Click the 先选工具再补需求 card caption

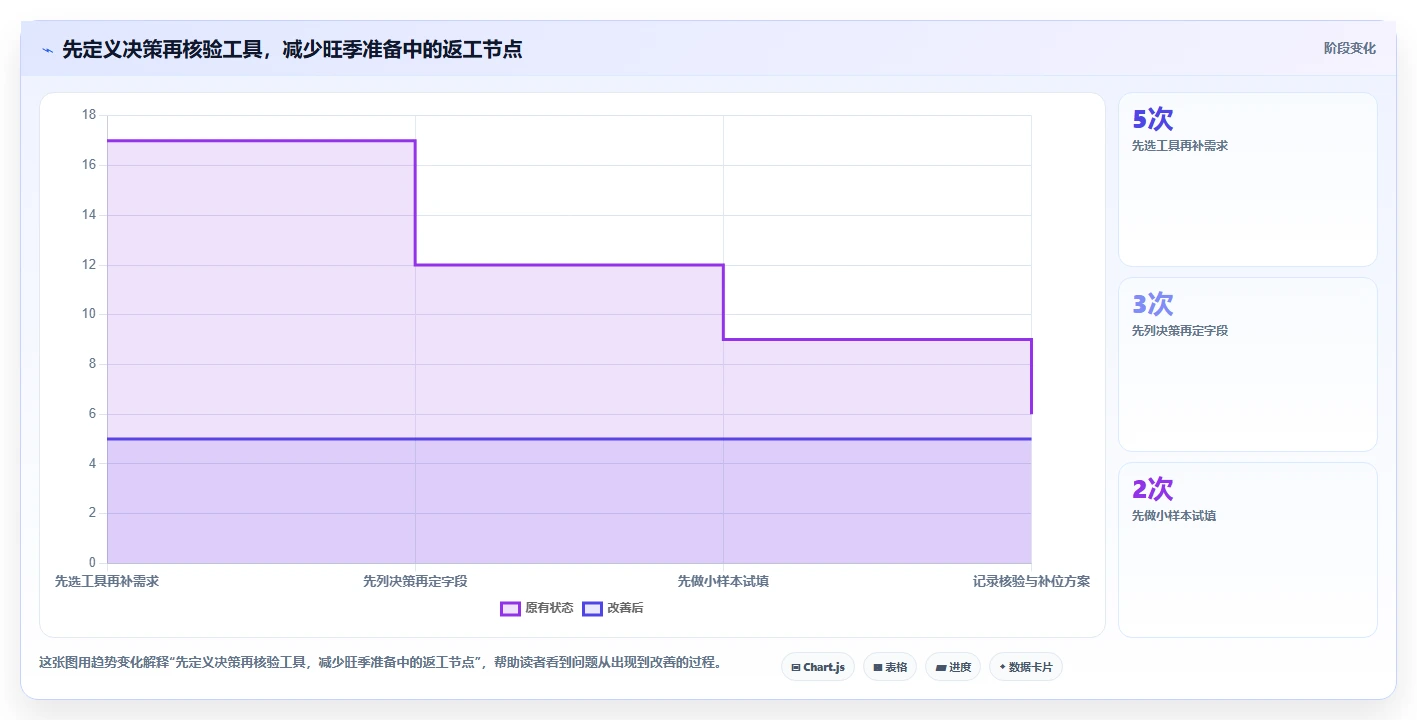click(x=1179, y=146)
